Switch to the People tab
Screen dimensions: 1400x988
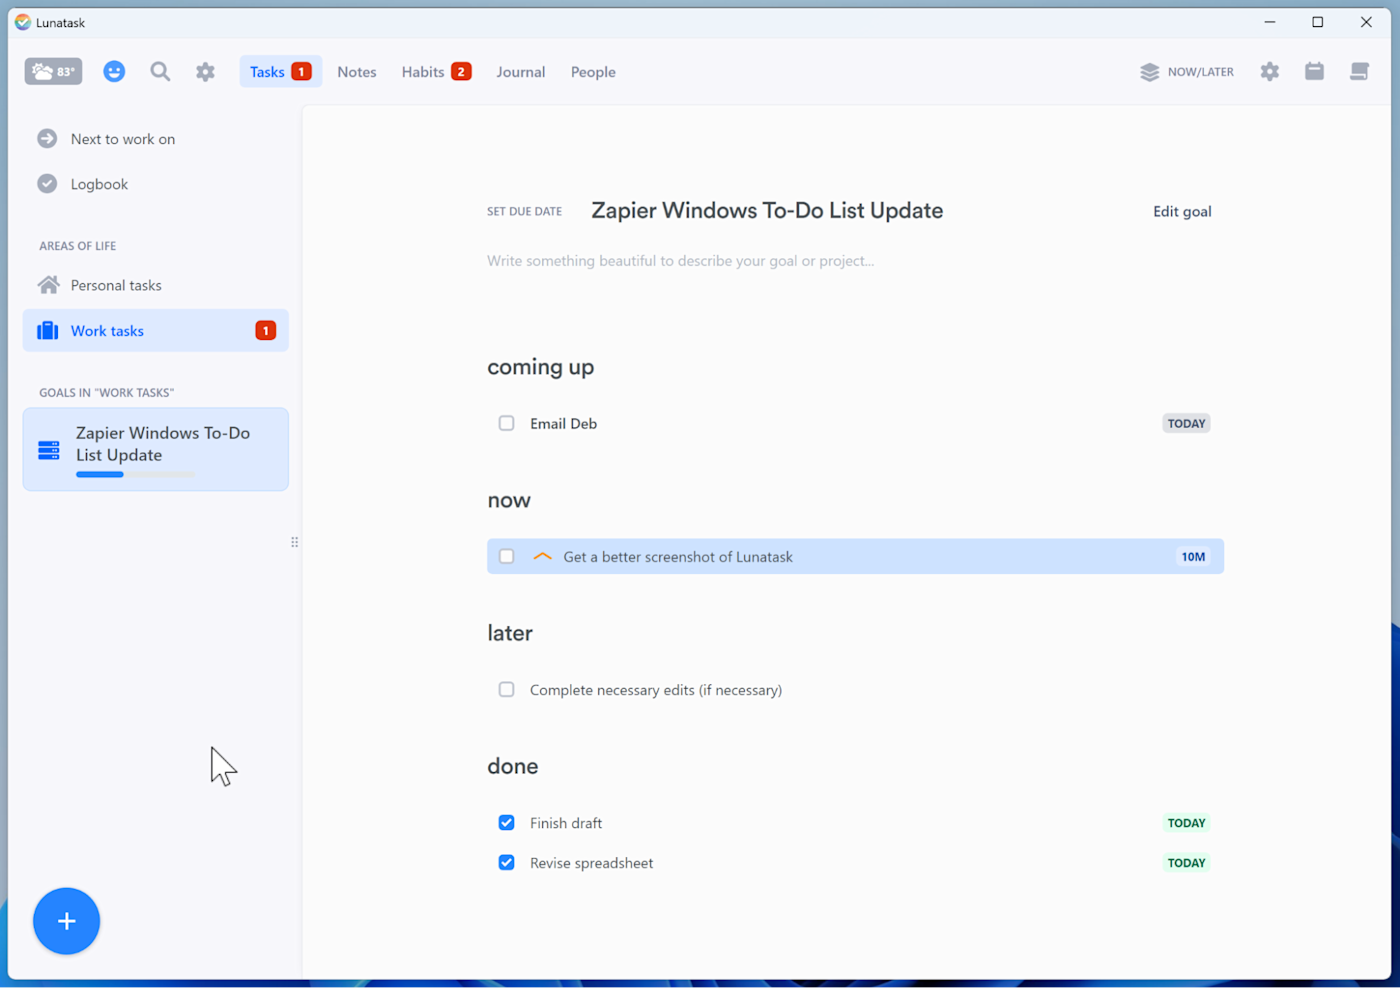[593, 72]
